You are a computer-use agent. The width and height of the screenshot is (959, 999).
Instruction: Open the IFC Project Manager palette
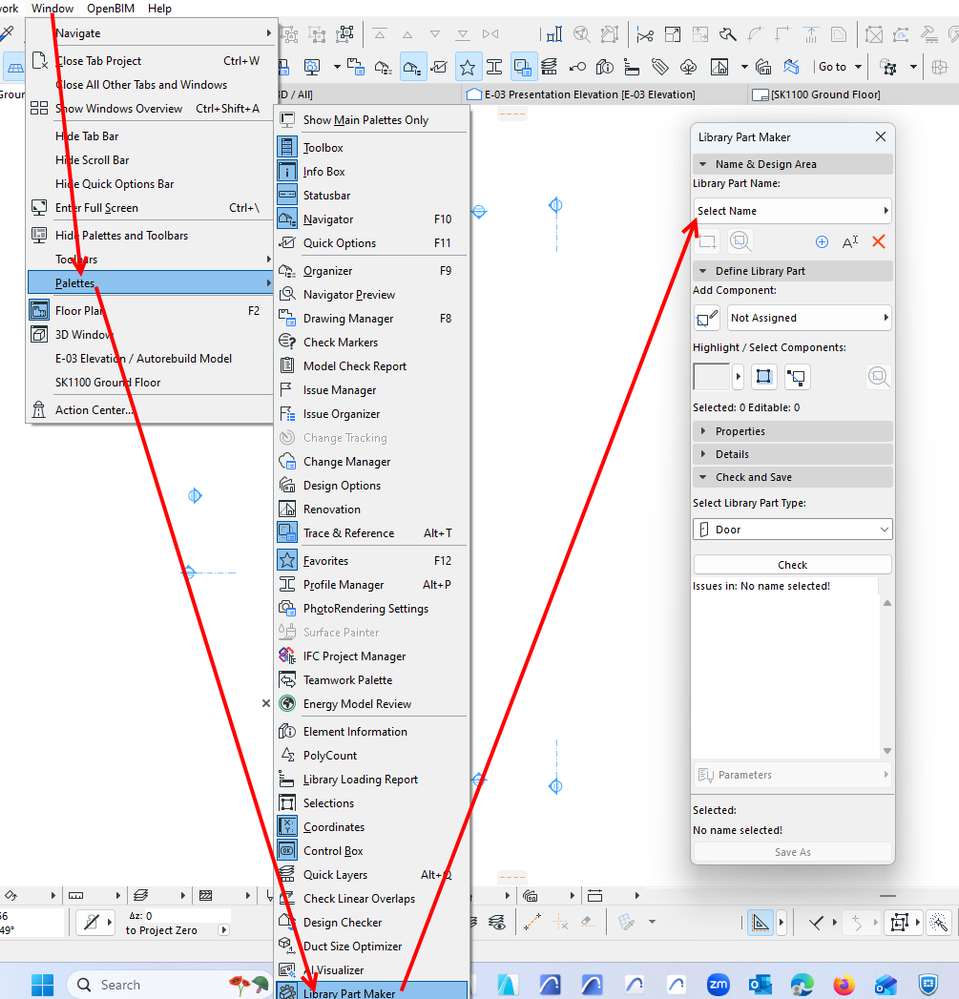tap(372, 656)
